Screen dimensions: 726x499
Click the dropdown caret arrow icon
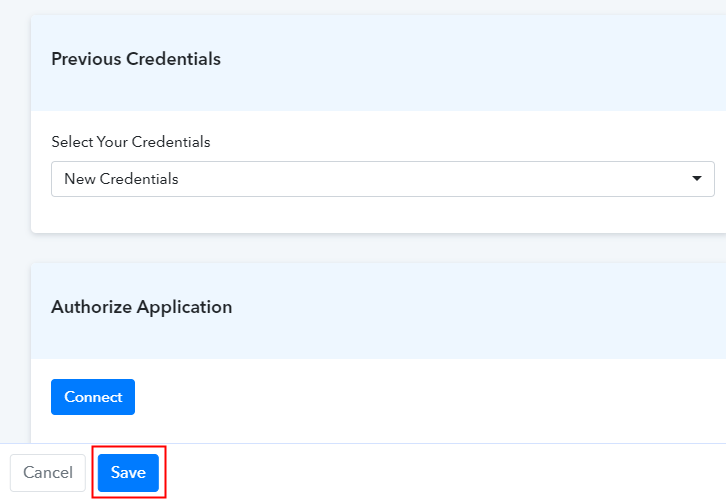pos(697,179)
